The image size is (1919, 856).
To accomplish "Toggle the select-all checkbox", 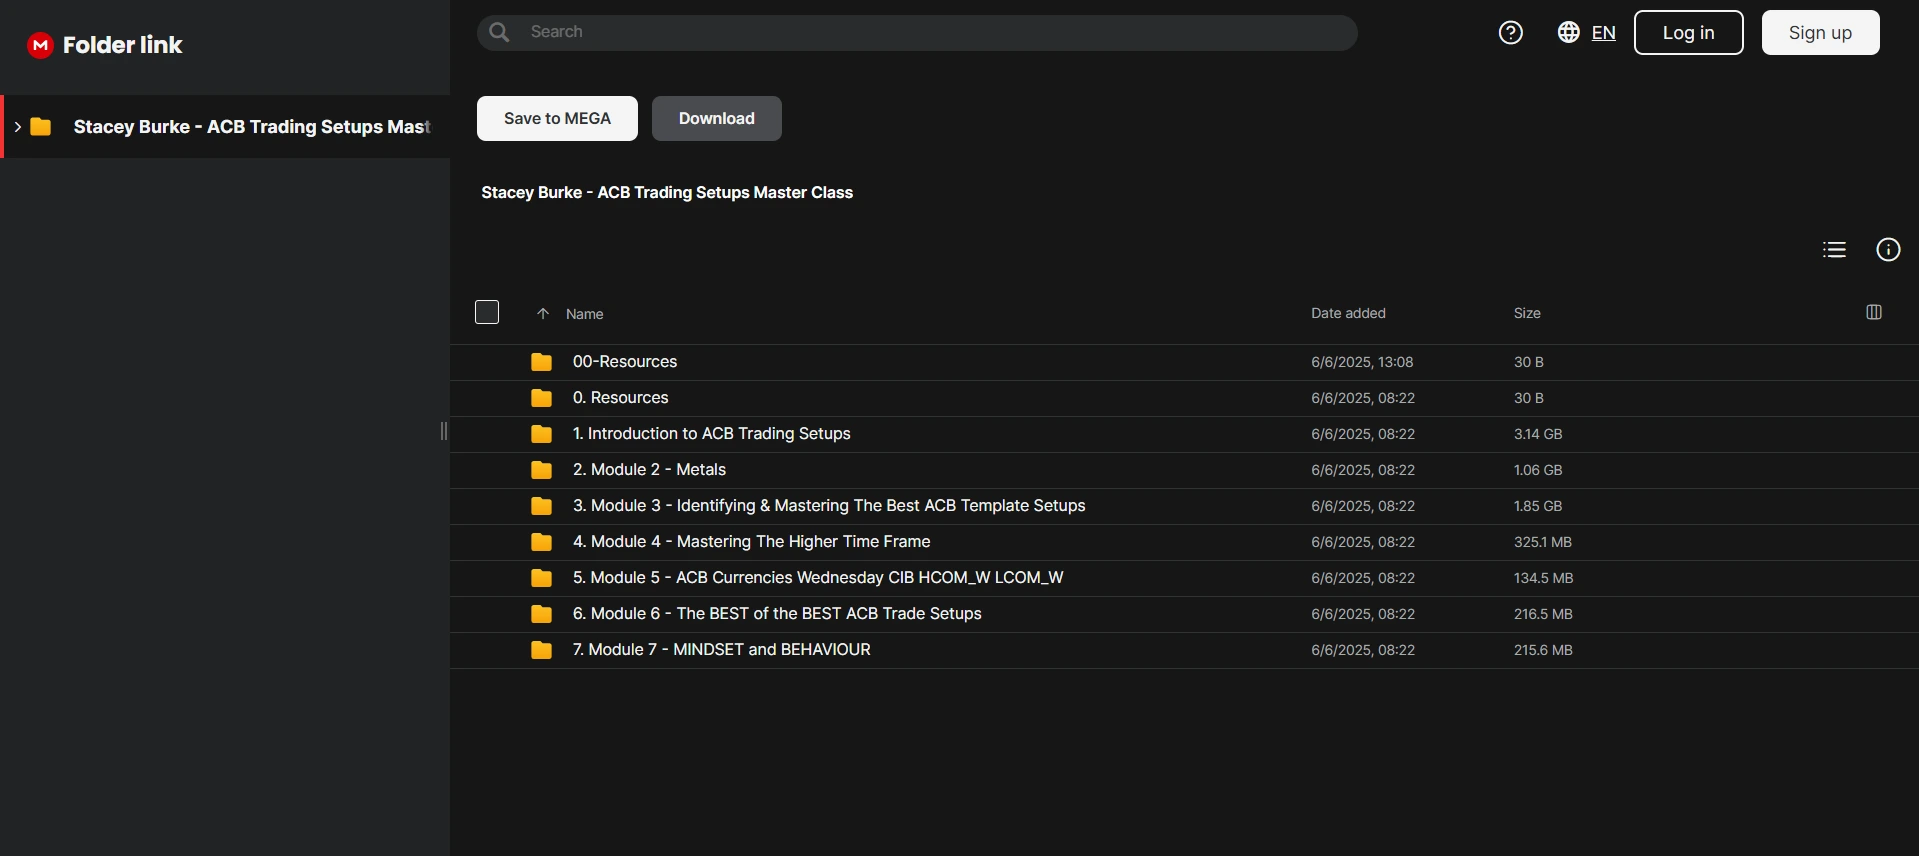I will [487, 312].
